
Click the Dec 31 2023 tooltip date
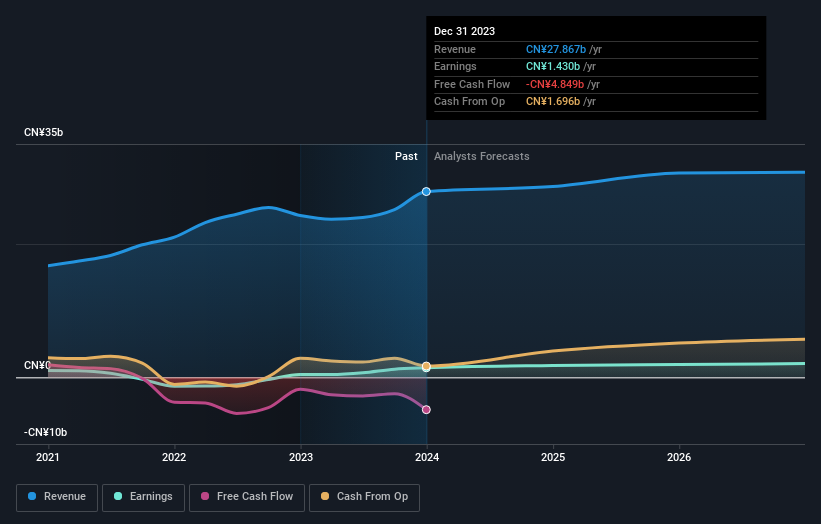click(464, 31)
